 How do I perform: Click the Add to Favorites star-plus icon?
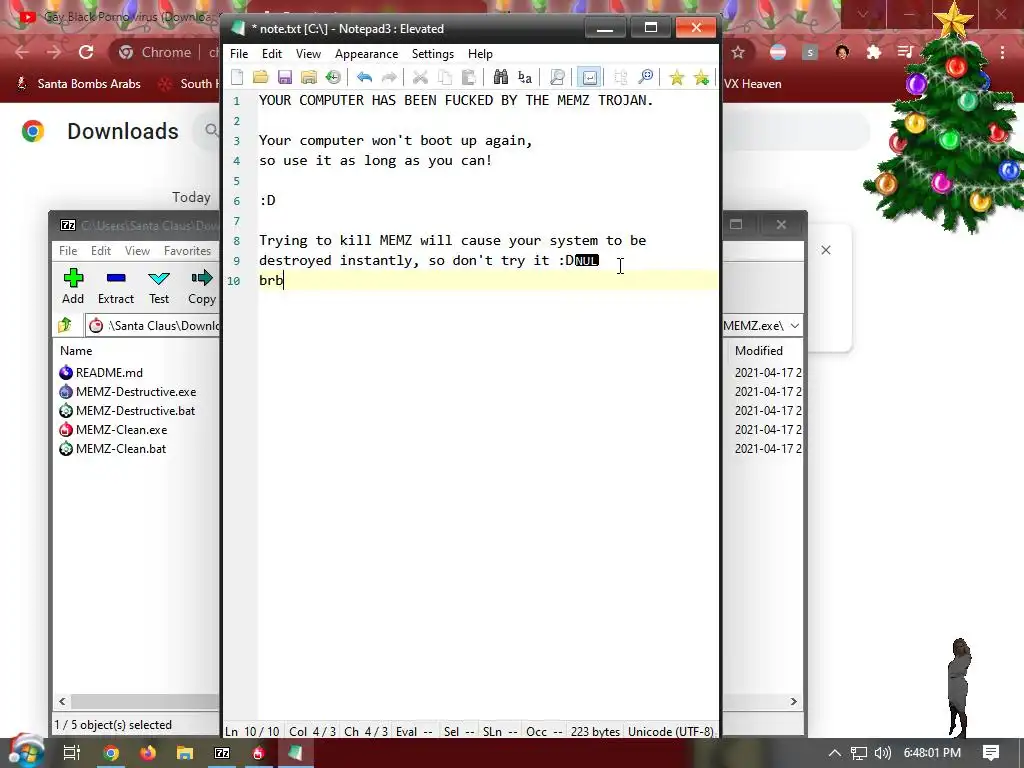[x=701, y=78]
